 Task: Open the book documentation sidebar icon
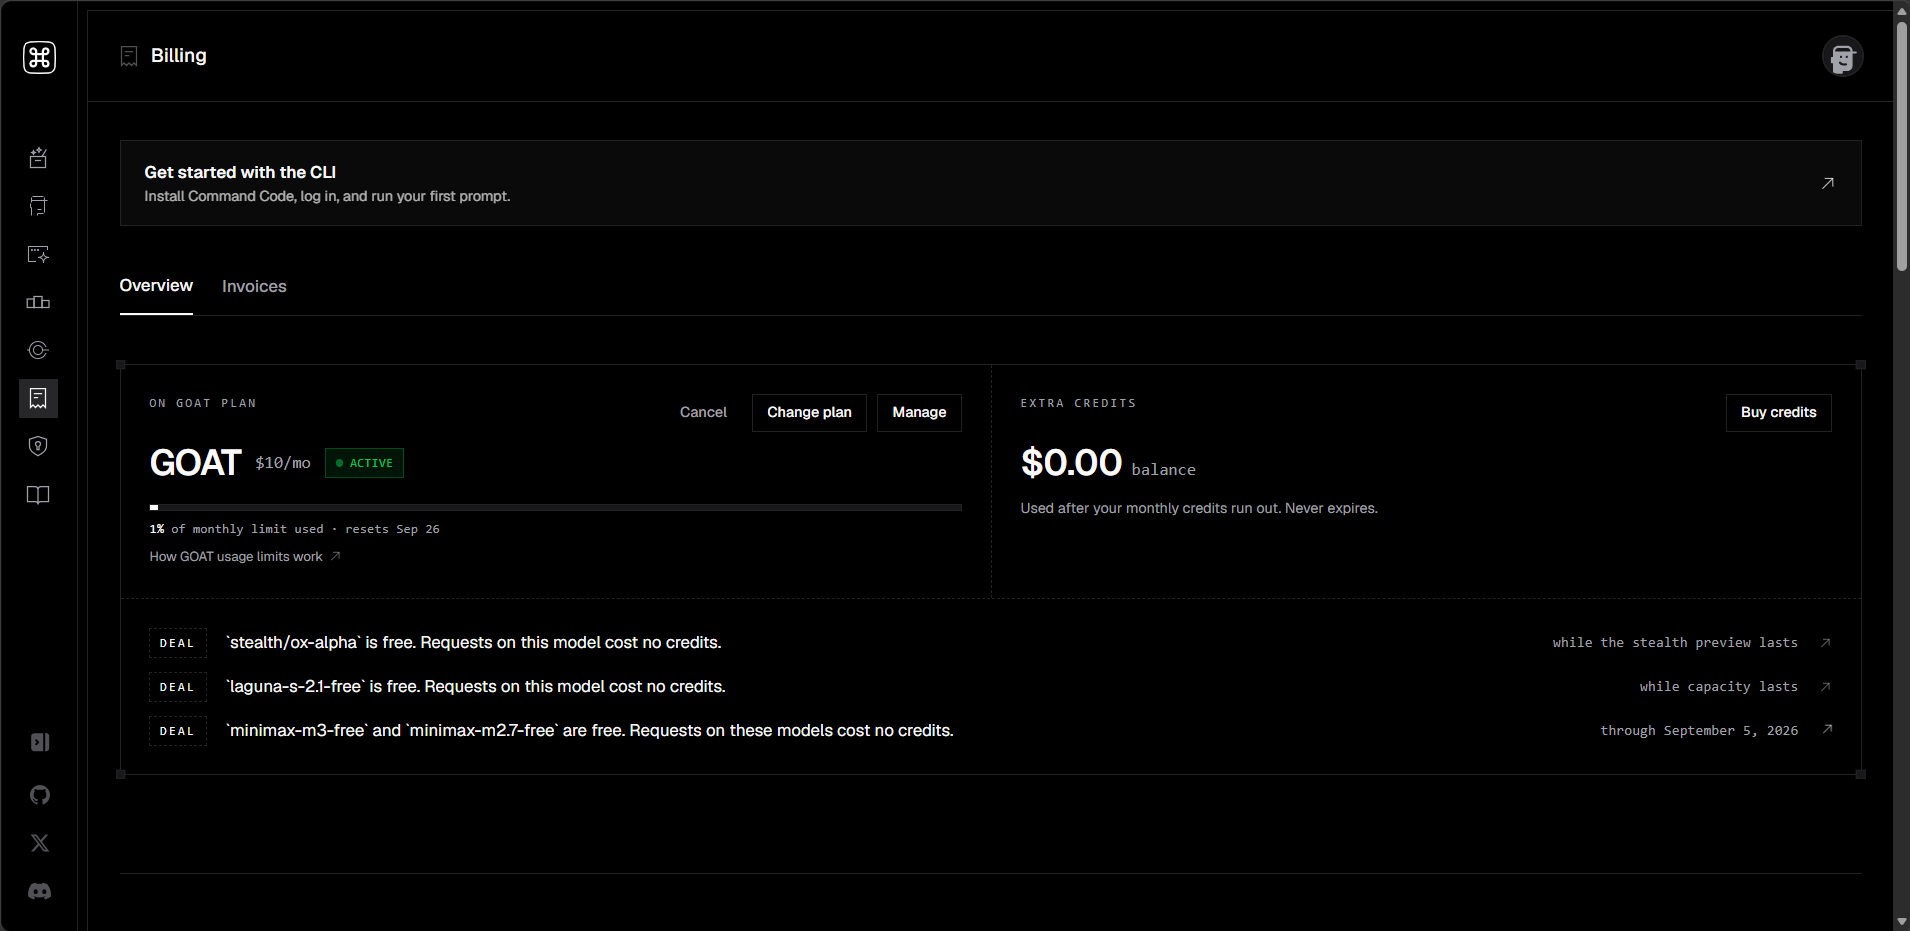coord(38,495)
